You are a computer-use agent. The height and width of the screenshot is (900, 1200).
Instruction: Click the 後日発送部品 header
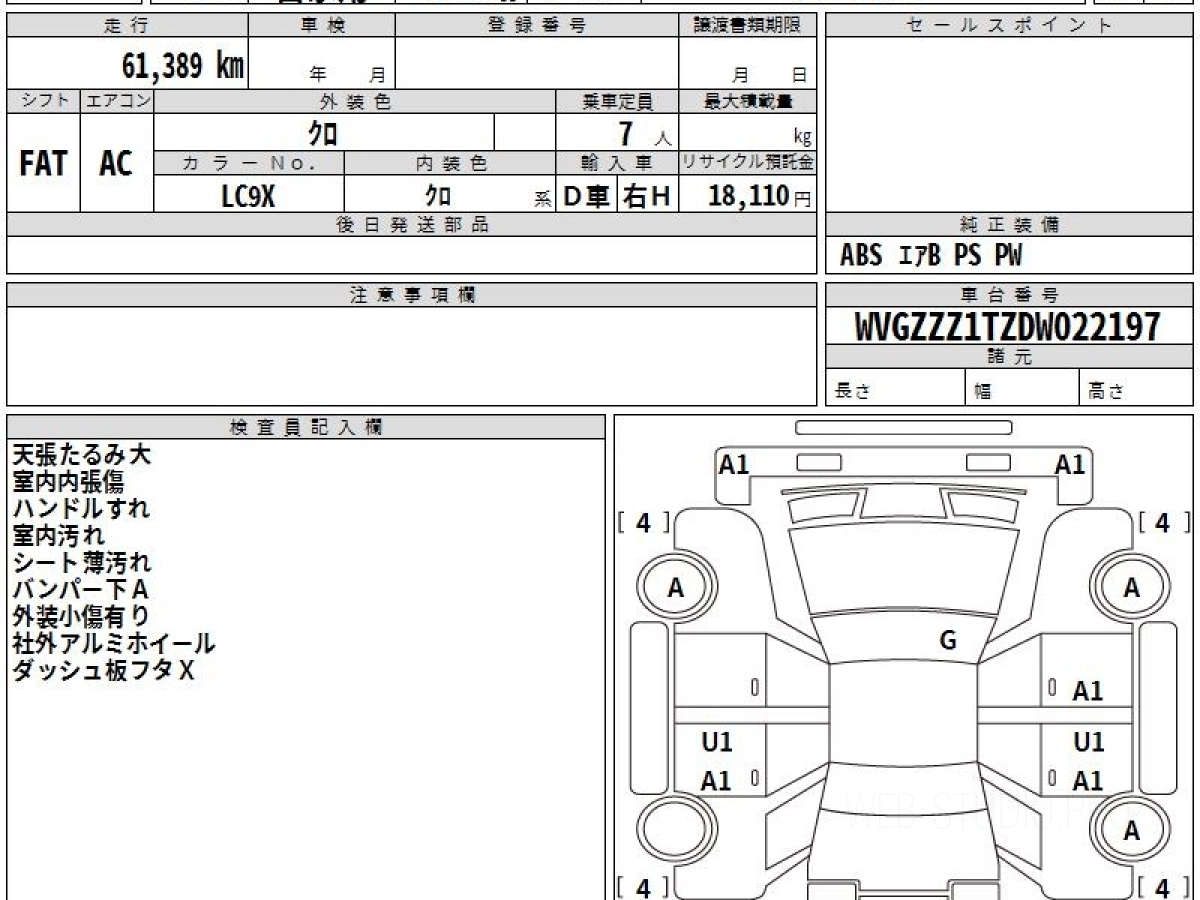(412, 225)
